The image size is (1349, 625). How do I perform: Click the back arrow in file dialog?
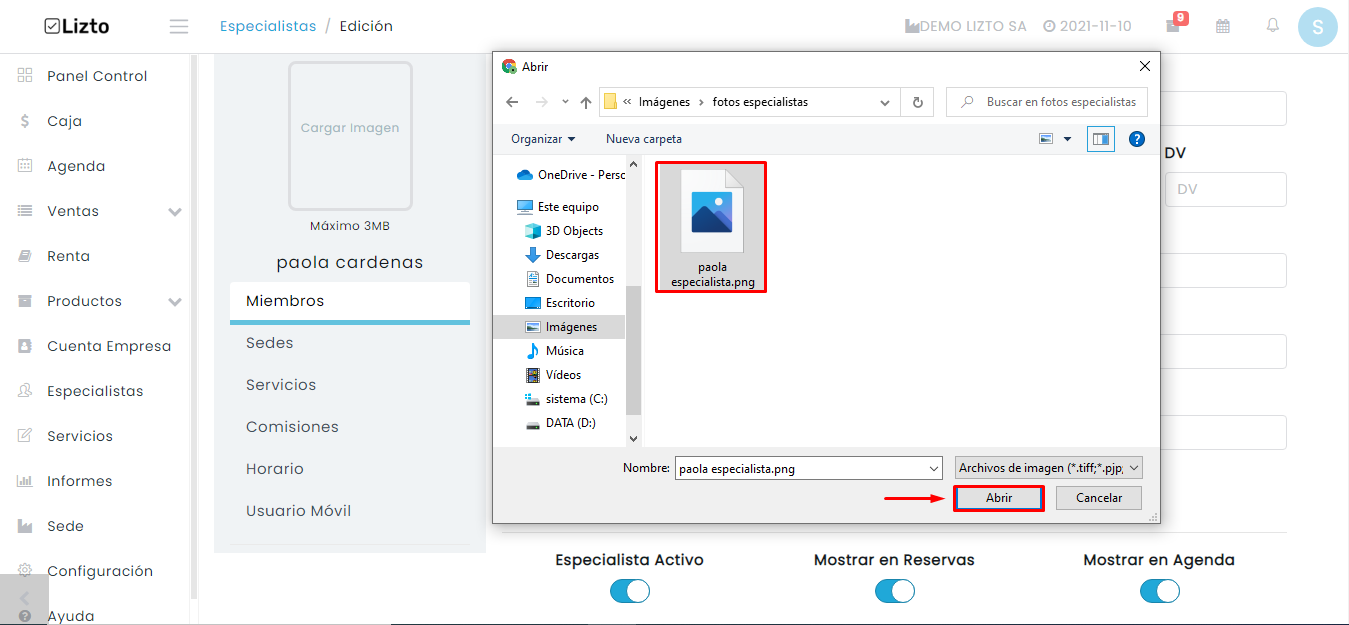coord(512,102)
